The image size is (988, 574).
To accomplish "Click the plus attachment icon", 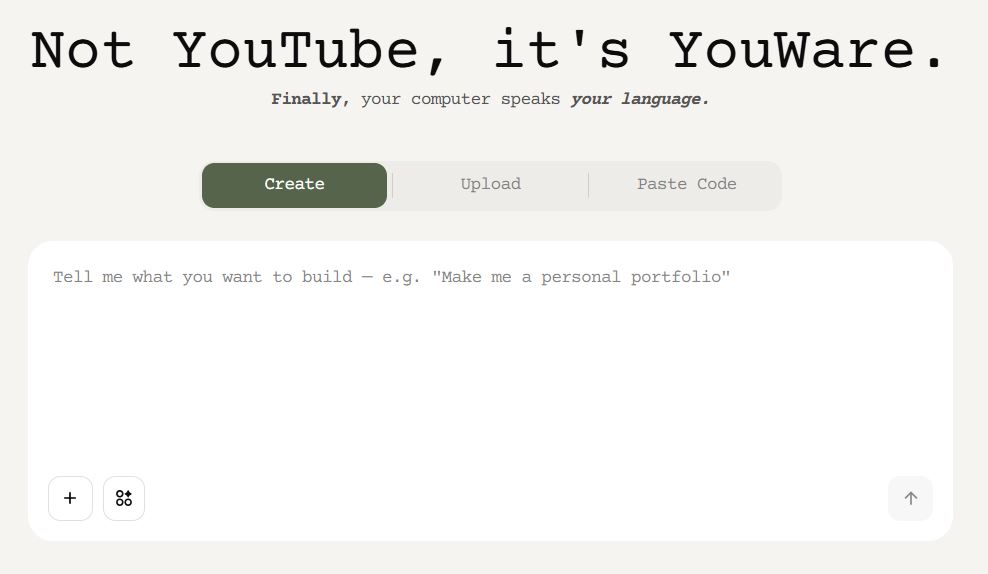I will click(70, 498).
